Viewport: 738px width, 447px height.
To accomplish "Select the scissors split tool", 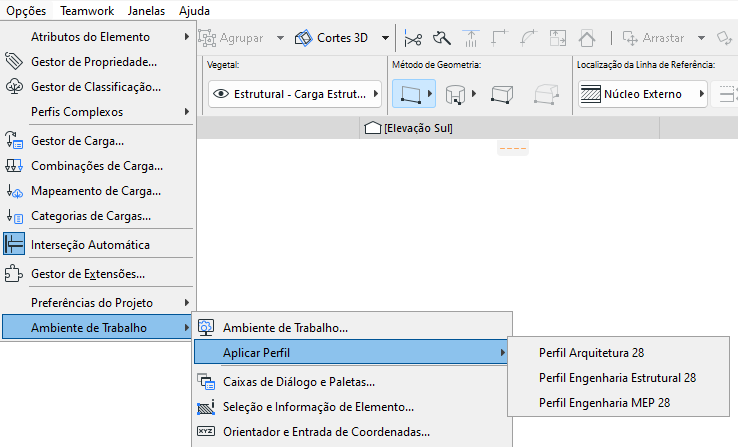I will (x=413, y=38).
